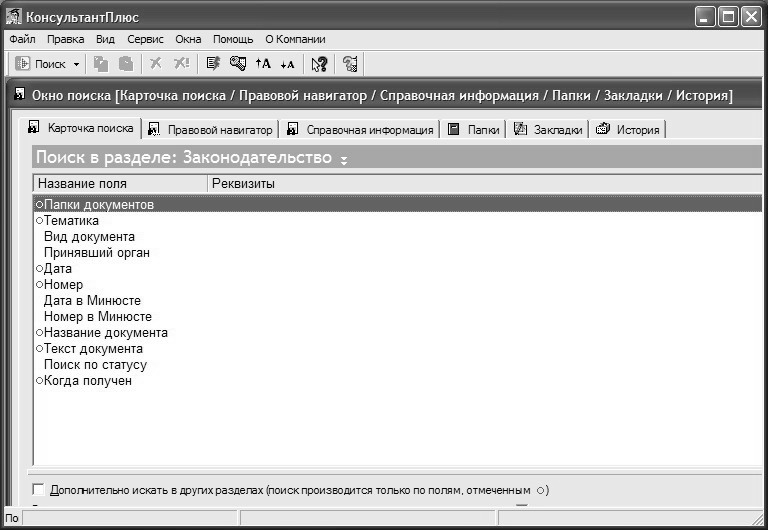
Task: Select the Текст документа field row
Action: (x=398, y=349)
